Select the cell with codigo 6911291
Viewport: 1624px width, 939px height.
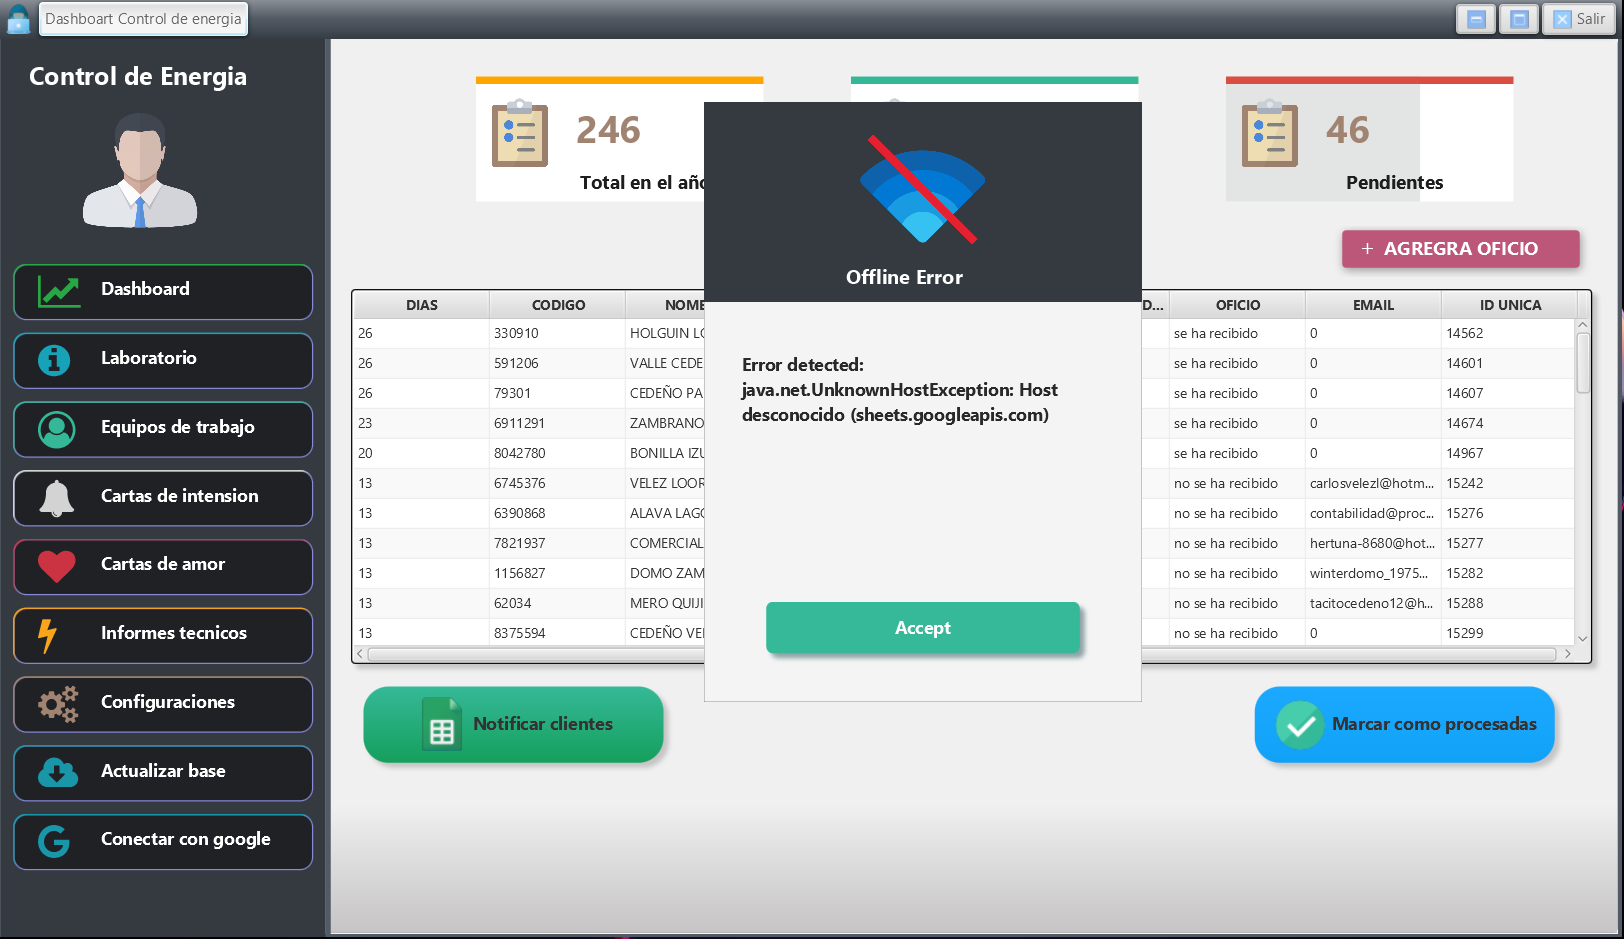[557, 424]
